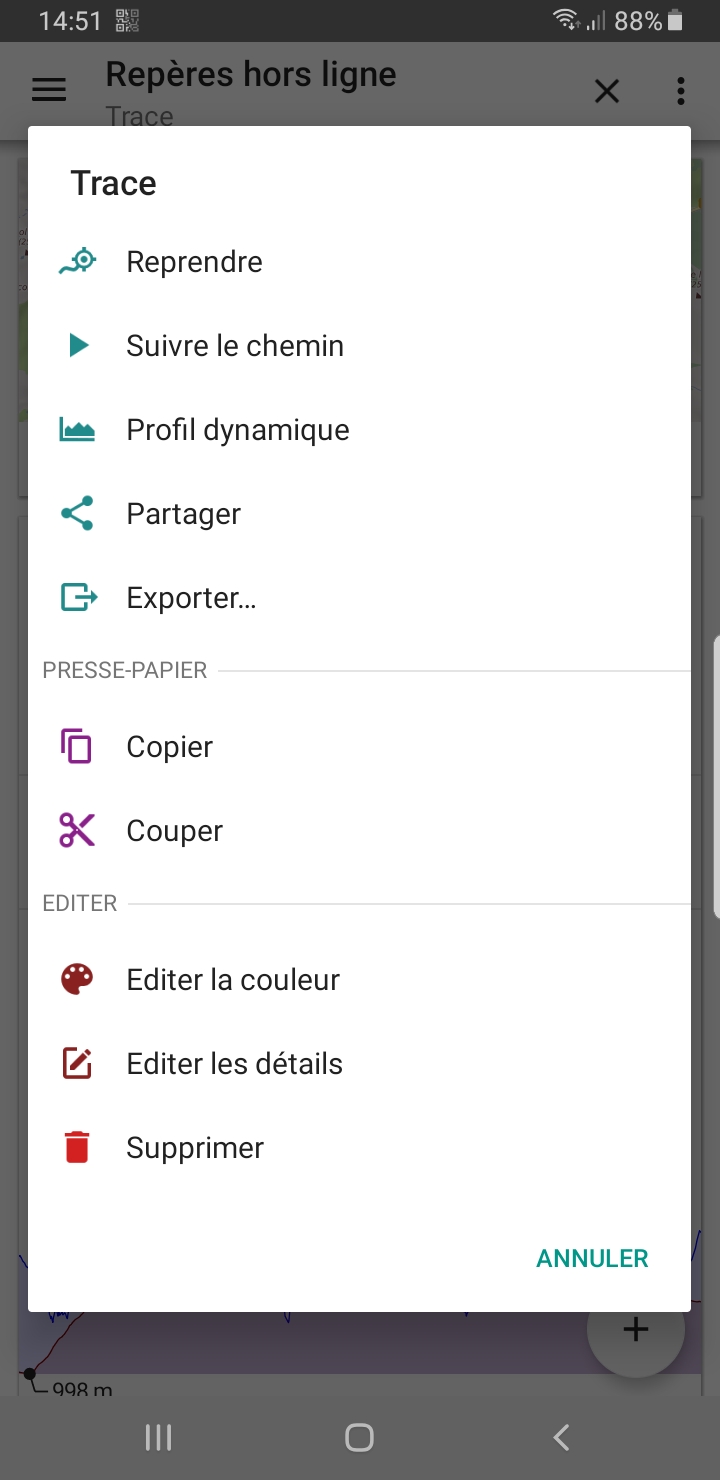Select Exporter… menu entry
Viewport: 720px width, 1480px height.
(191, 598)
